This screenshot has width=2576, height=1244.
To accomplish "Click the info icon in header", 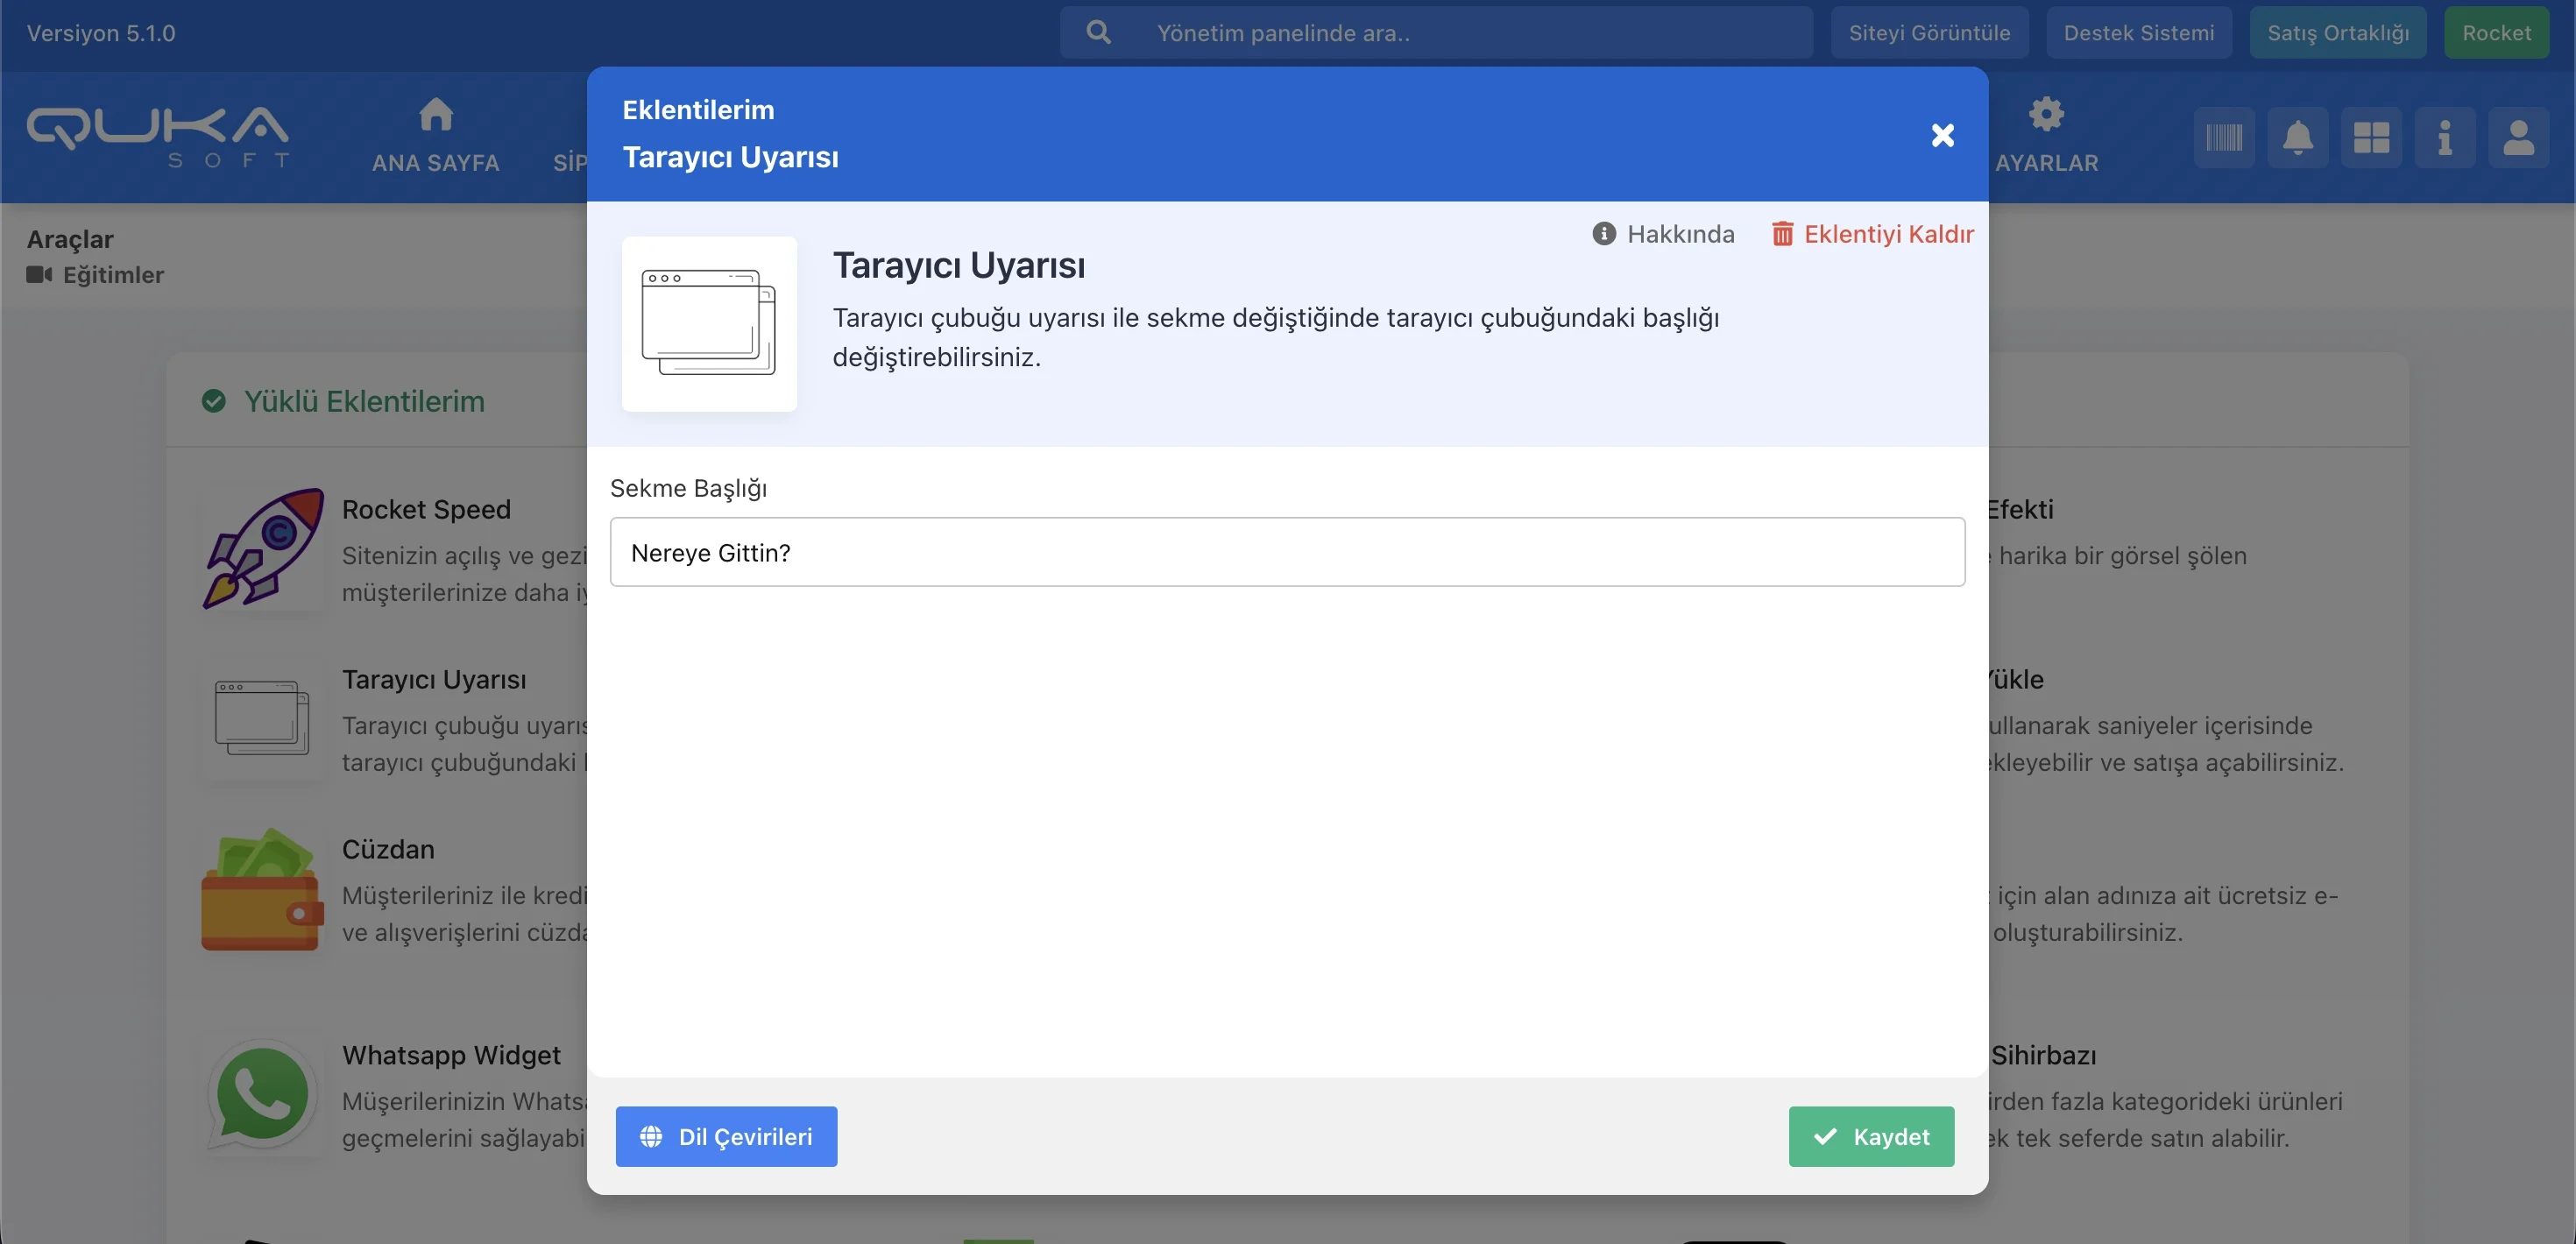I will (x=2445, y=137).
